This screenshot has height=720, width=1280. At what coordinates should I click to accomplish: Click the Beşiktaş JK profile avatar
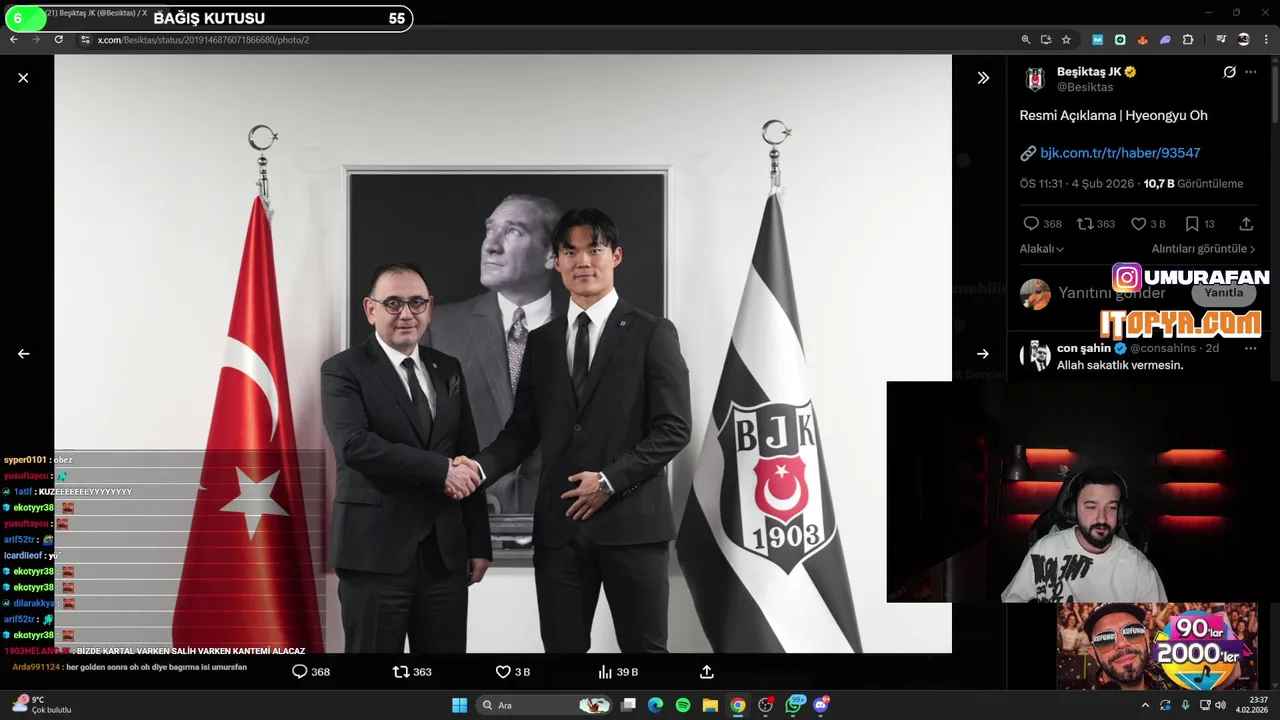coord(1035,79)
